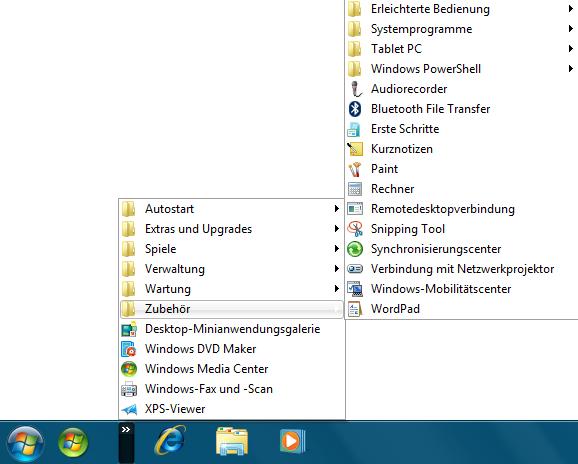Launch Paint text entry
This screenshot has height=464, width=578.
pyautogui.click(x=384, y=169)
